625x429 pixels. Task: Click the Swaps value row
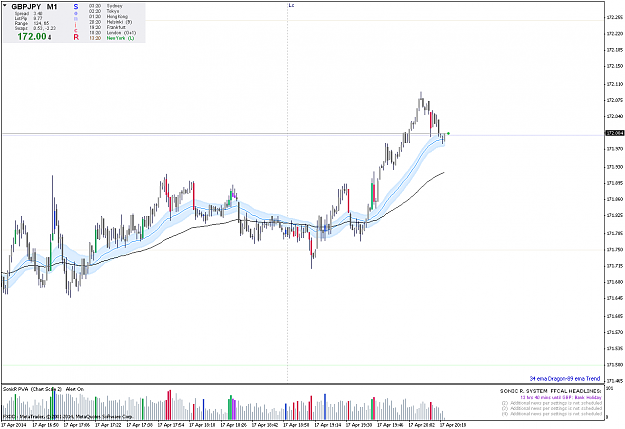tap(35, 28)
